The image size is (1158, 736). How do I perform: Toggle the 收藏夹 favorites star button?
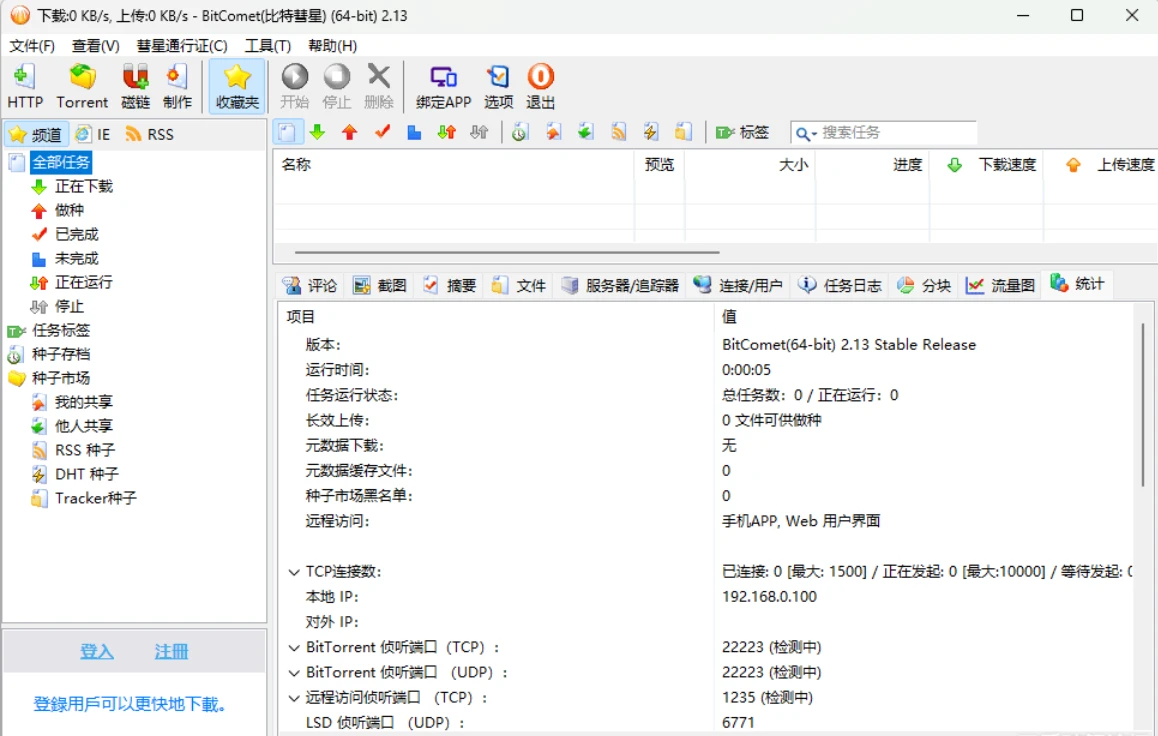coord(237,86)
